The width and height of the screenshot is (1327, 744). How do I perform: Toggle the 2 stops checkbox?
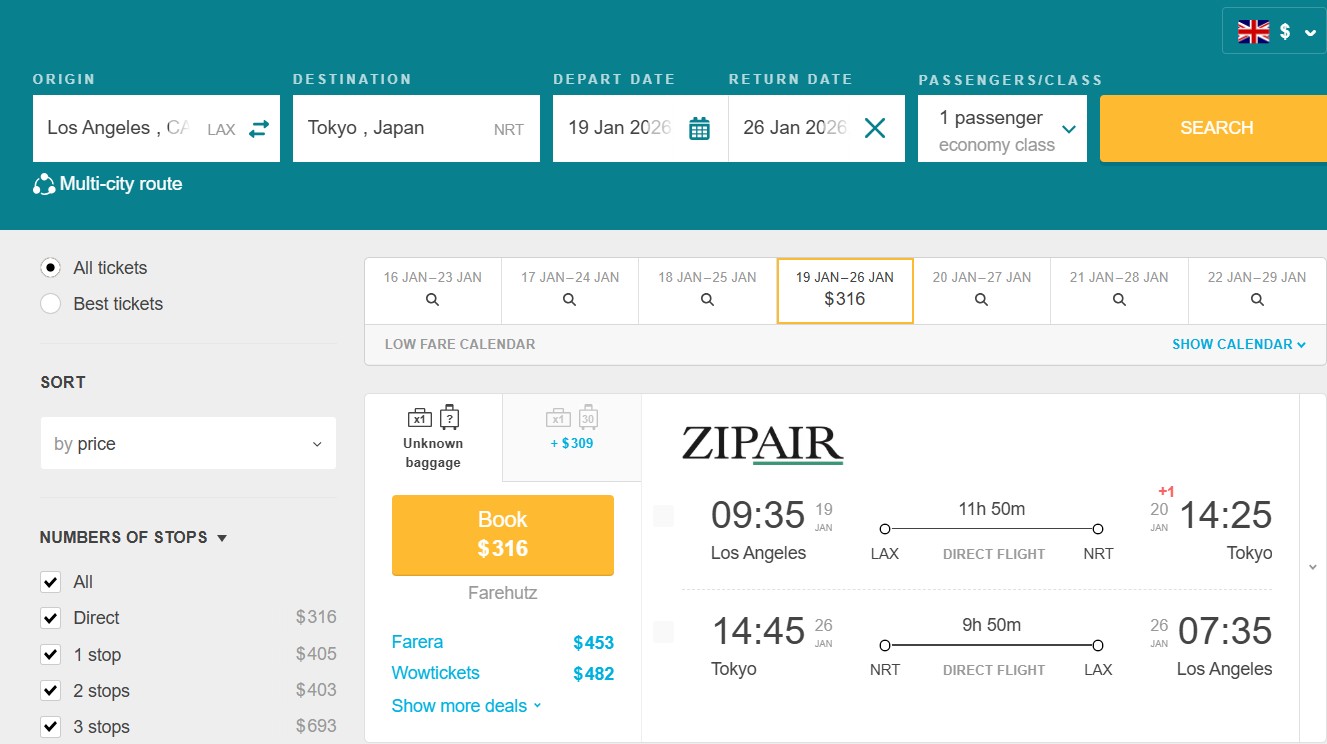pos(51,691)
